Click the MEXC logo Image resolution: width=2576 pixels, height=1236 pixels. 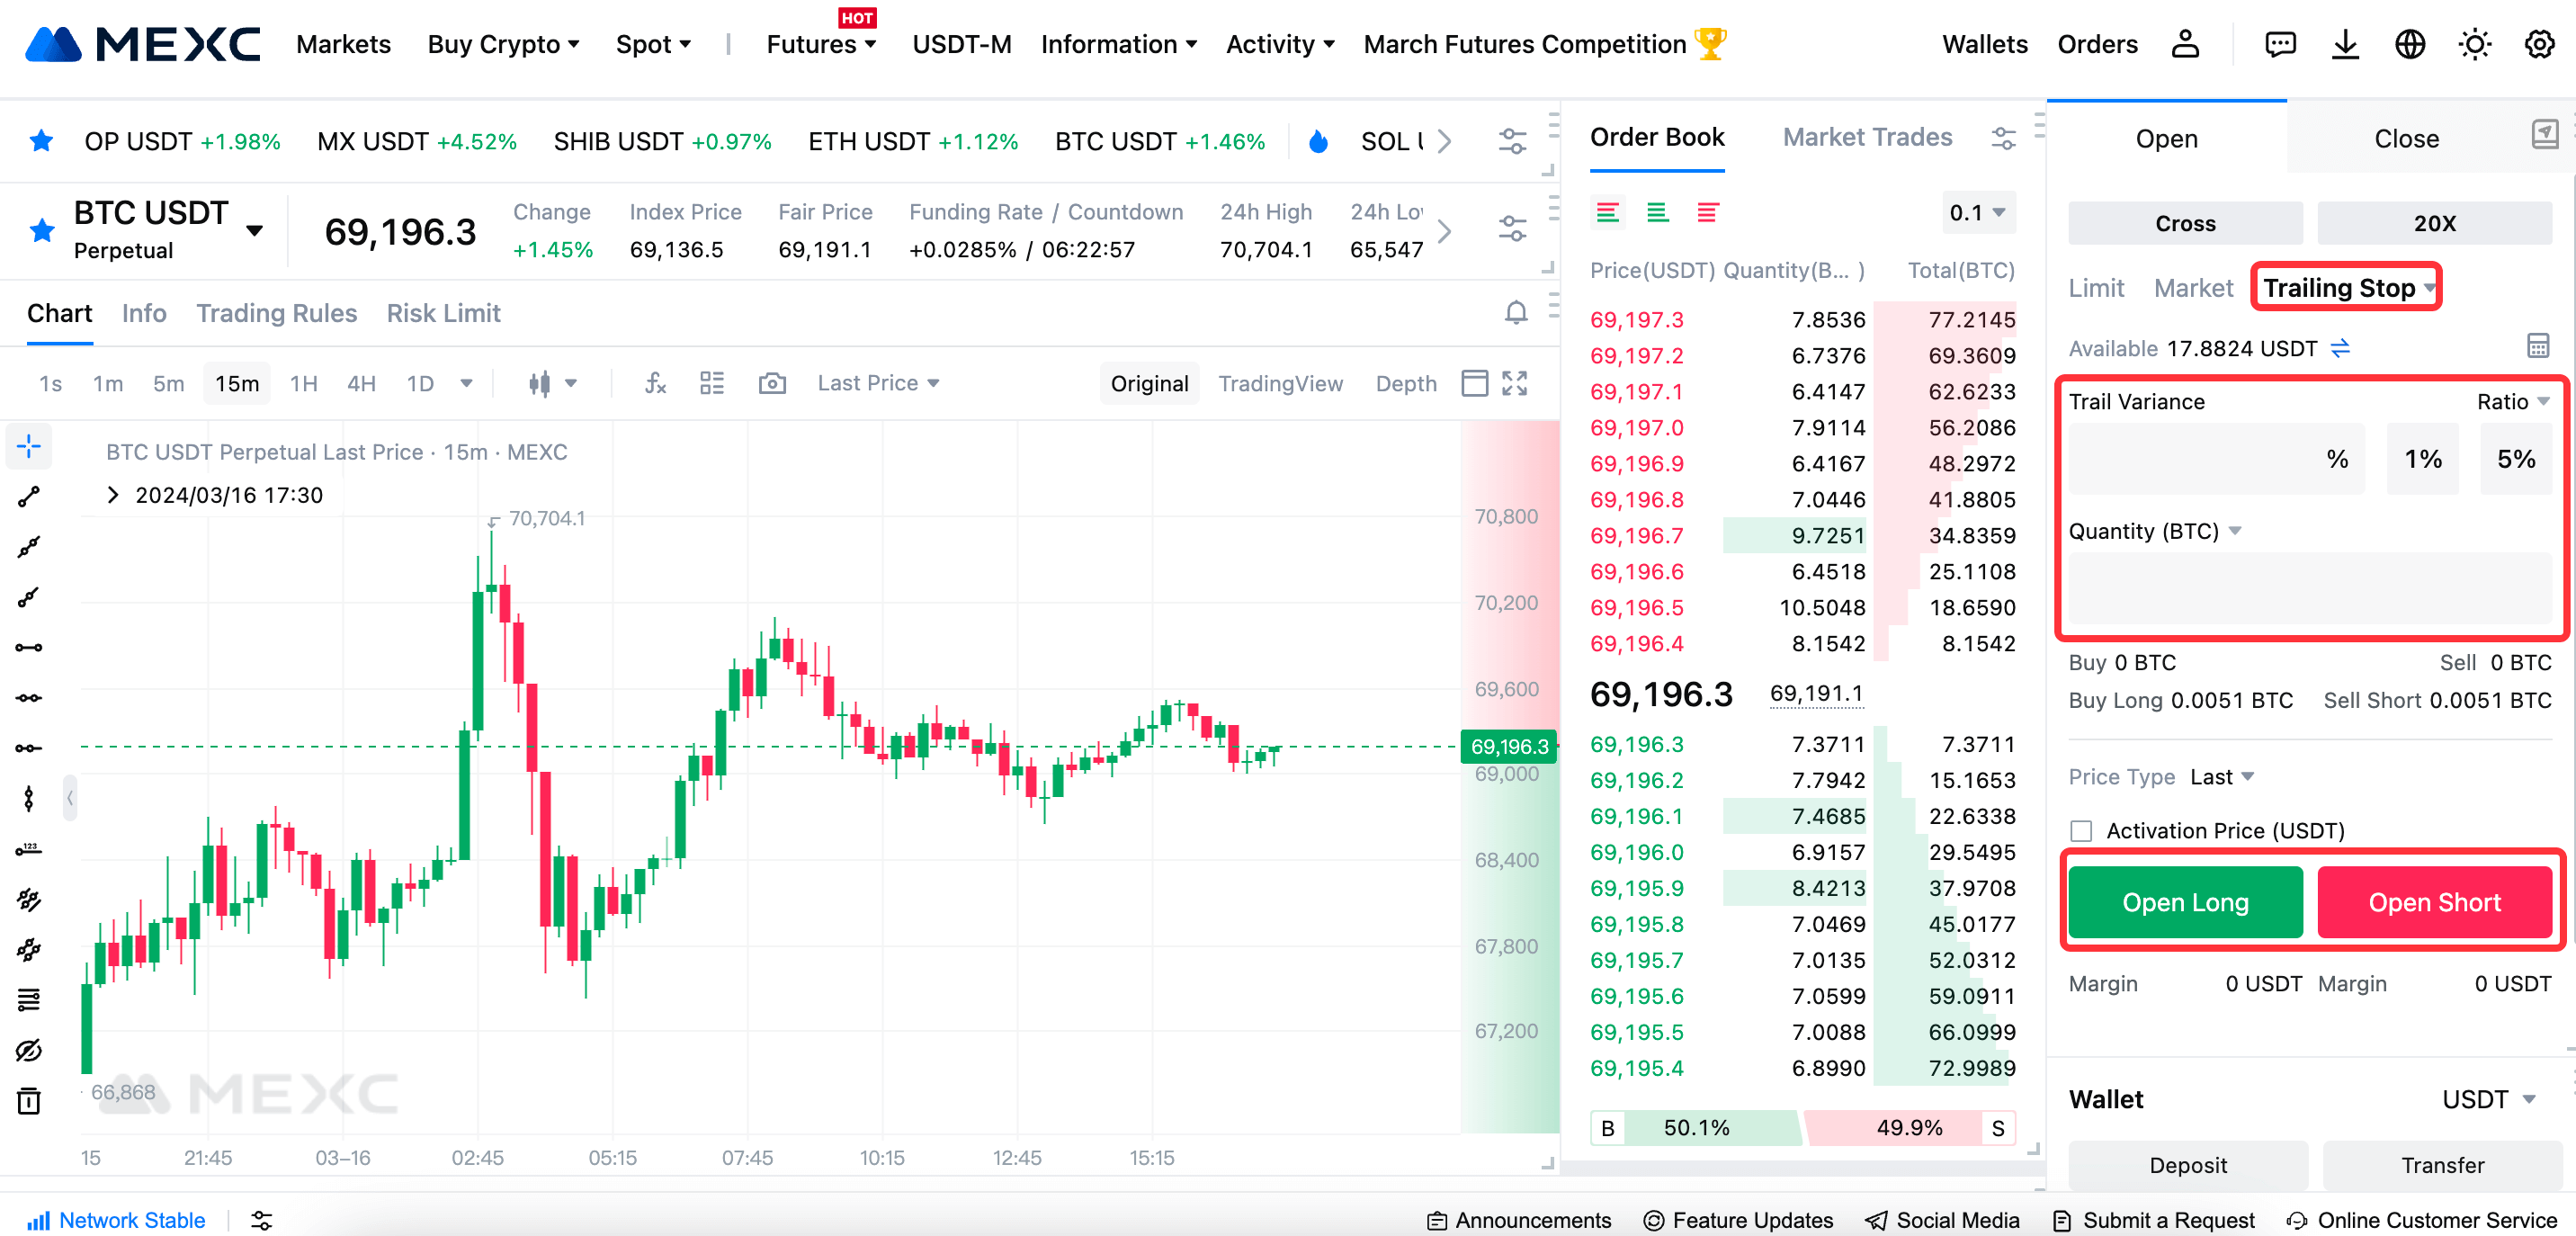[x=143, y=44]
